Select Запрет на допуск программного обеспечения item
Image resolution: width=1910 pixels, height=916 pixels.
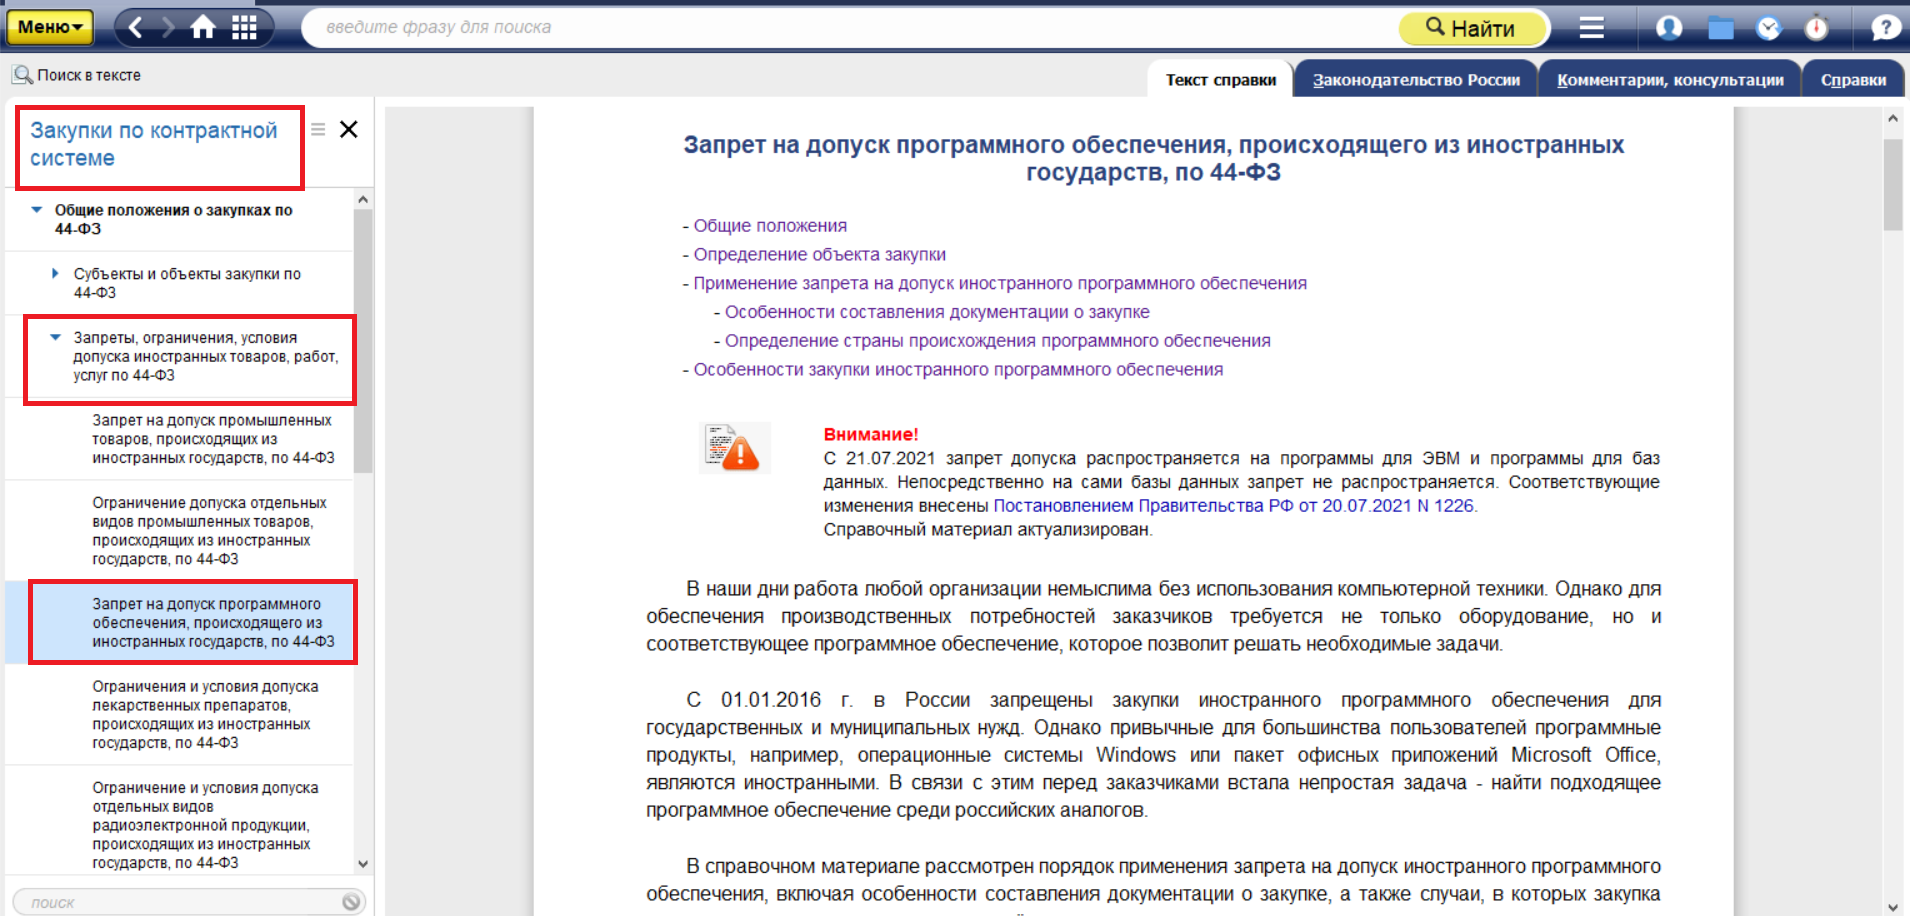tap(213, 623)
